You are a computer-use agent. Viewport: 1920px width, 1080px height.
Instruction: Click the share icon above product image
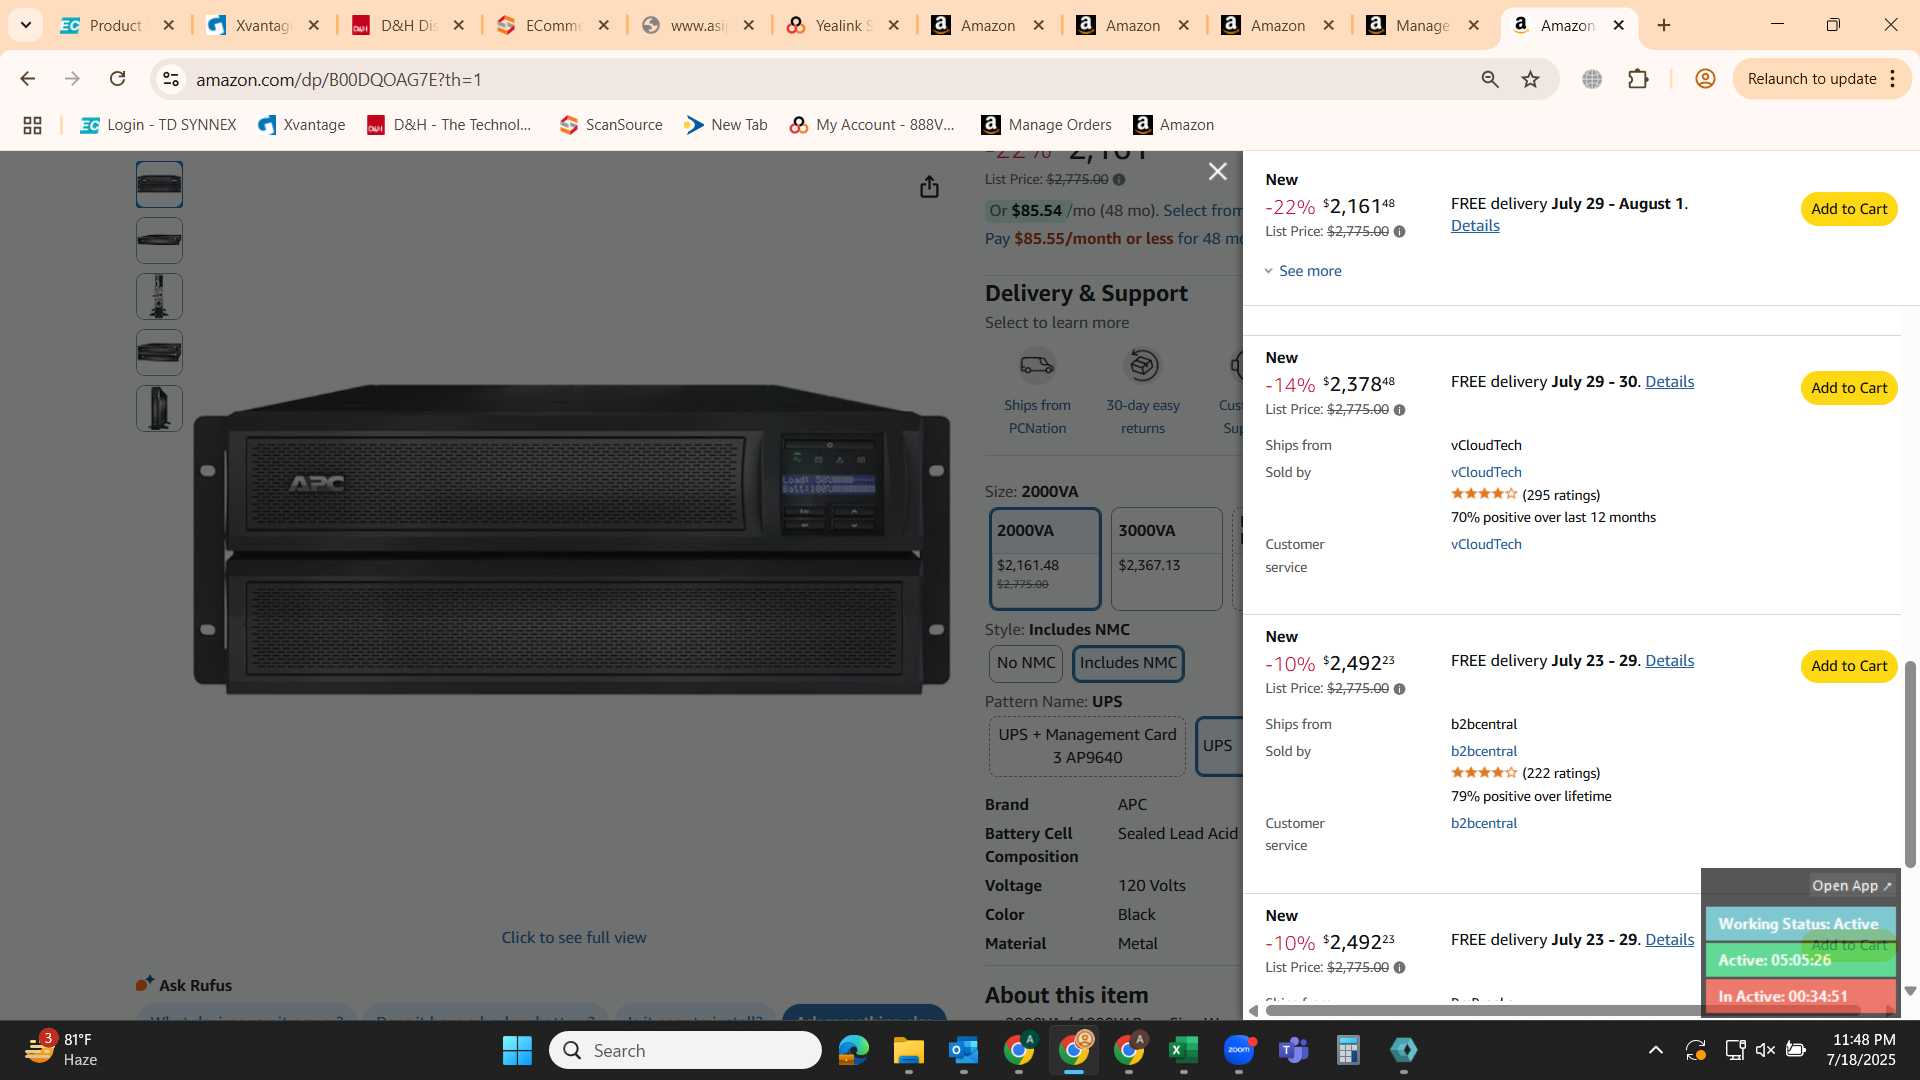click(929, 187)
